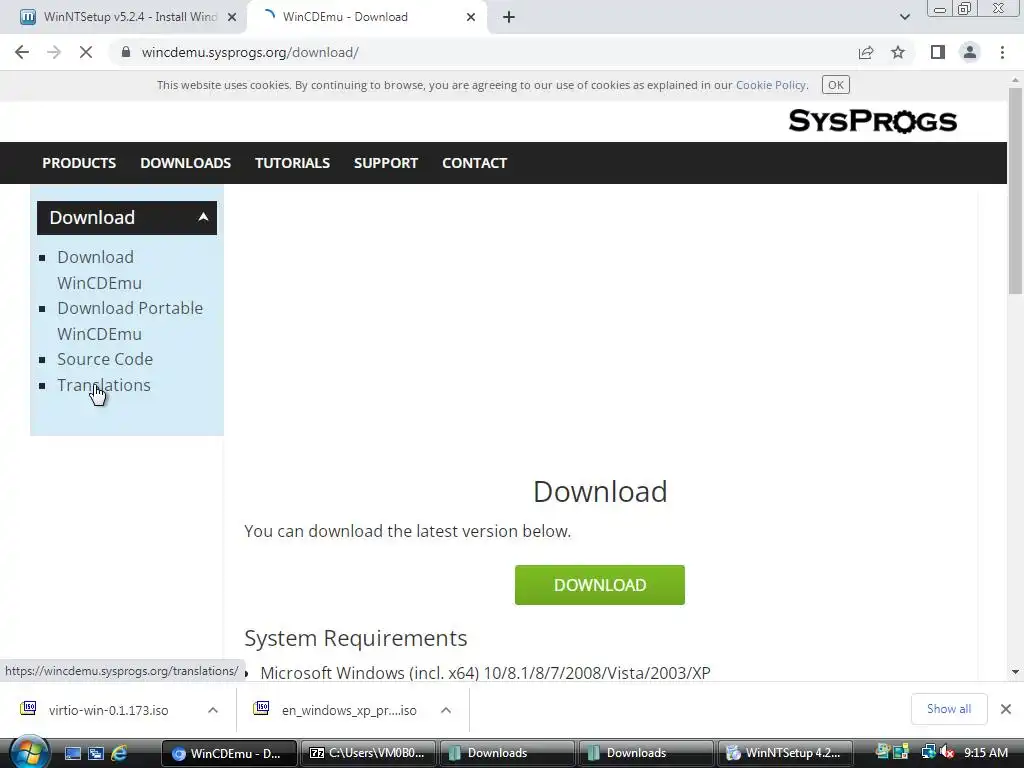The image size is (1024, 768).
Task: Click the SysProgs logo
Action: coord(872,121)
